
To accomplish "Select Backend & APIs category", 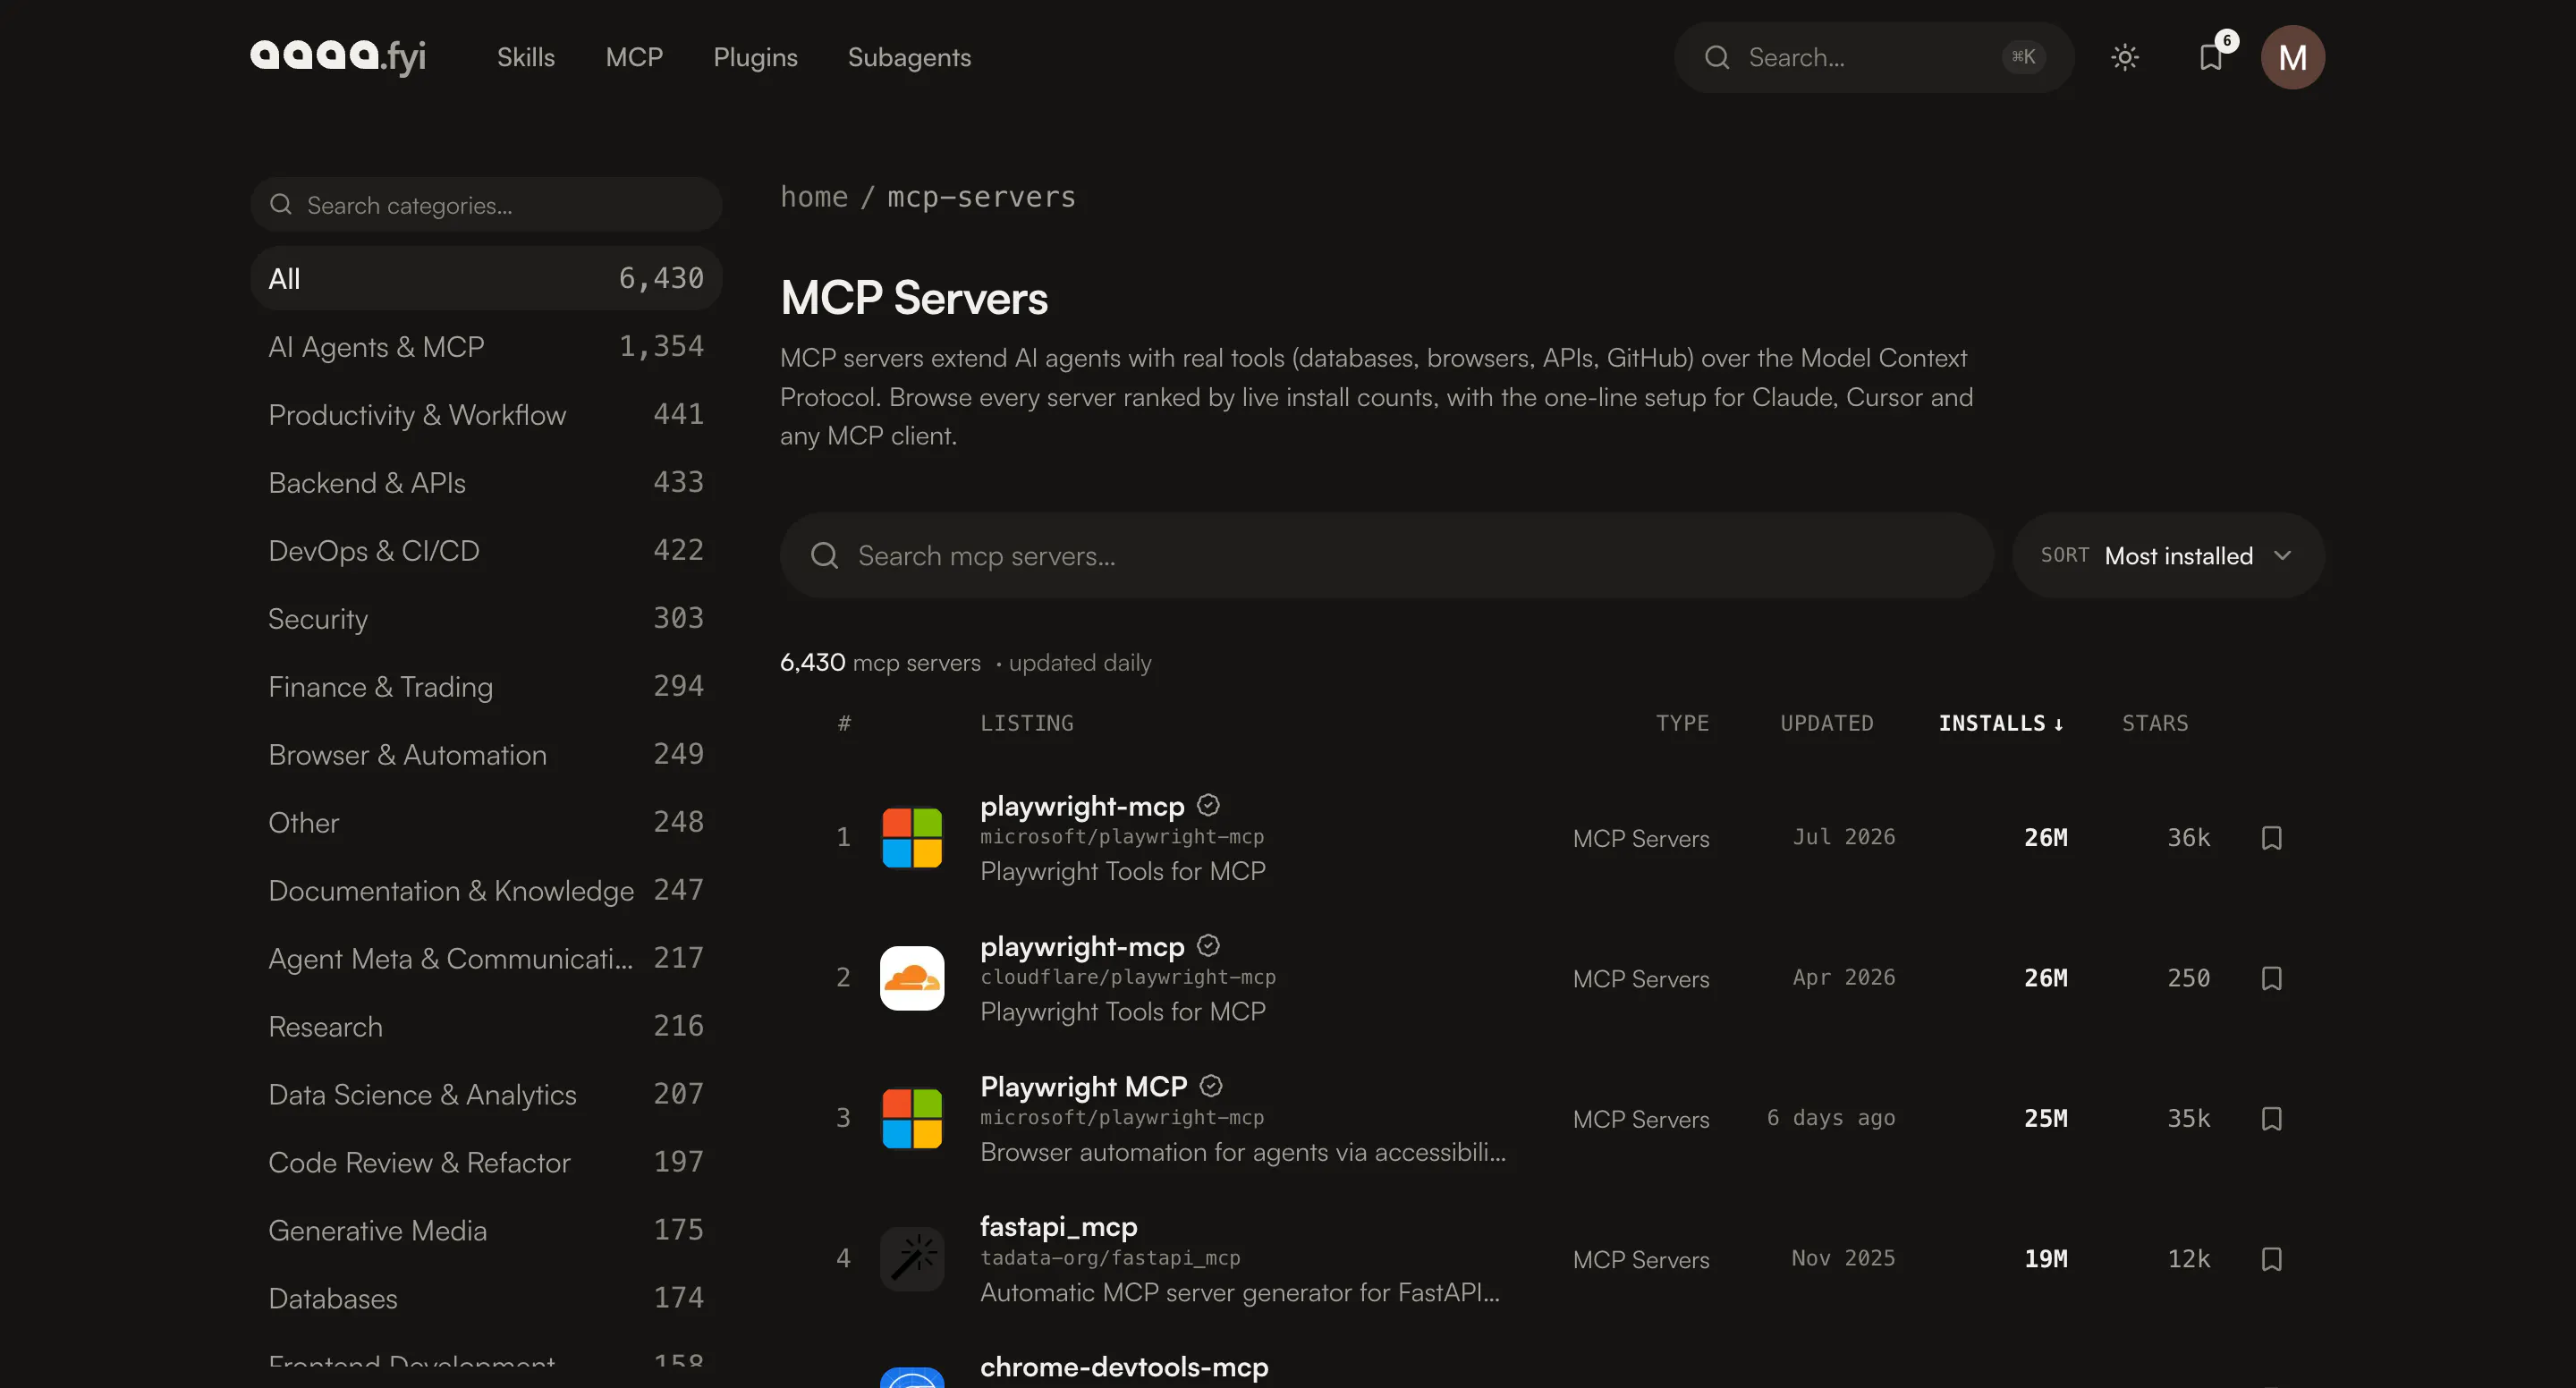I will pos(486,482).
